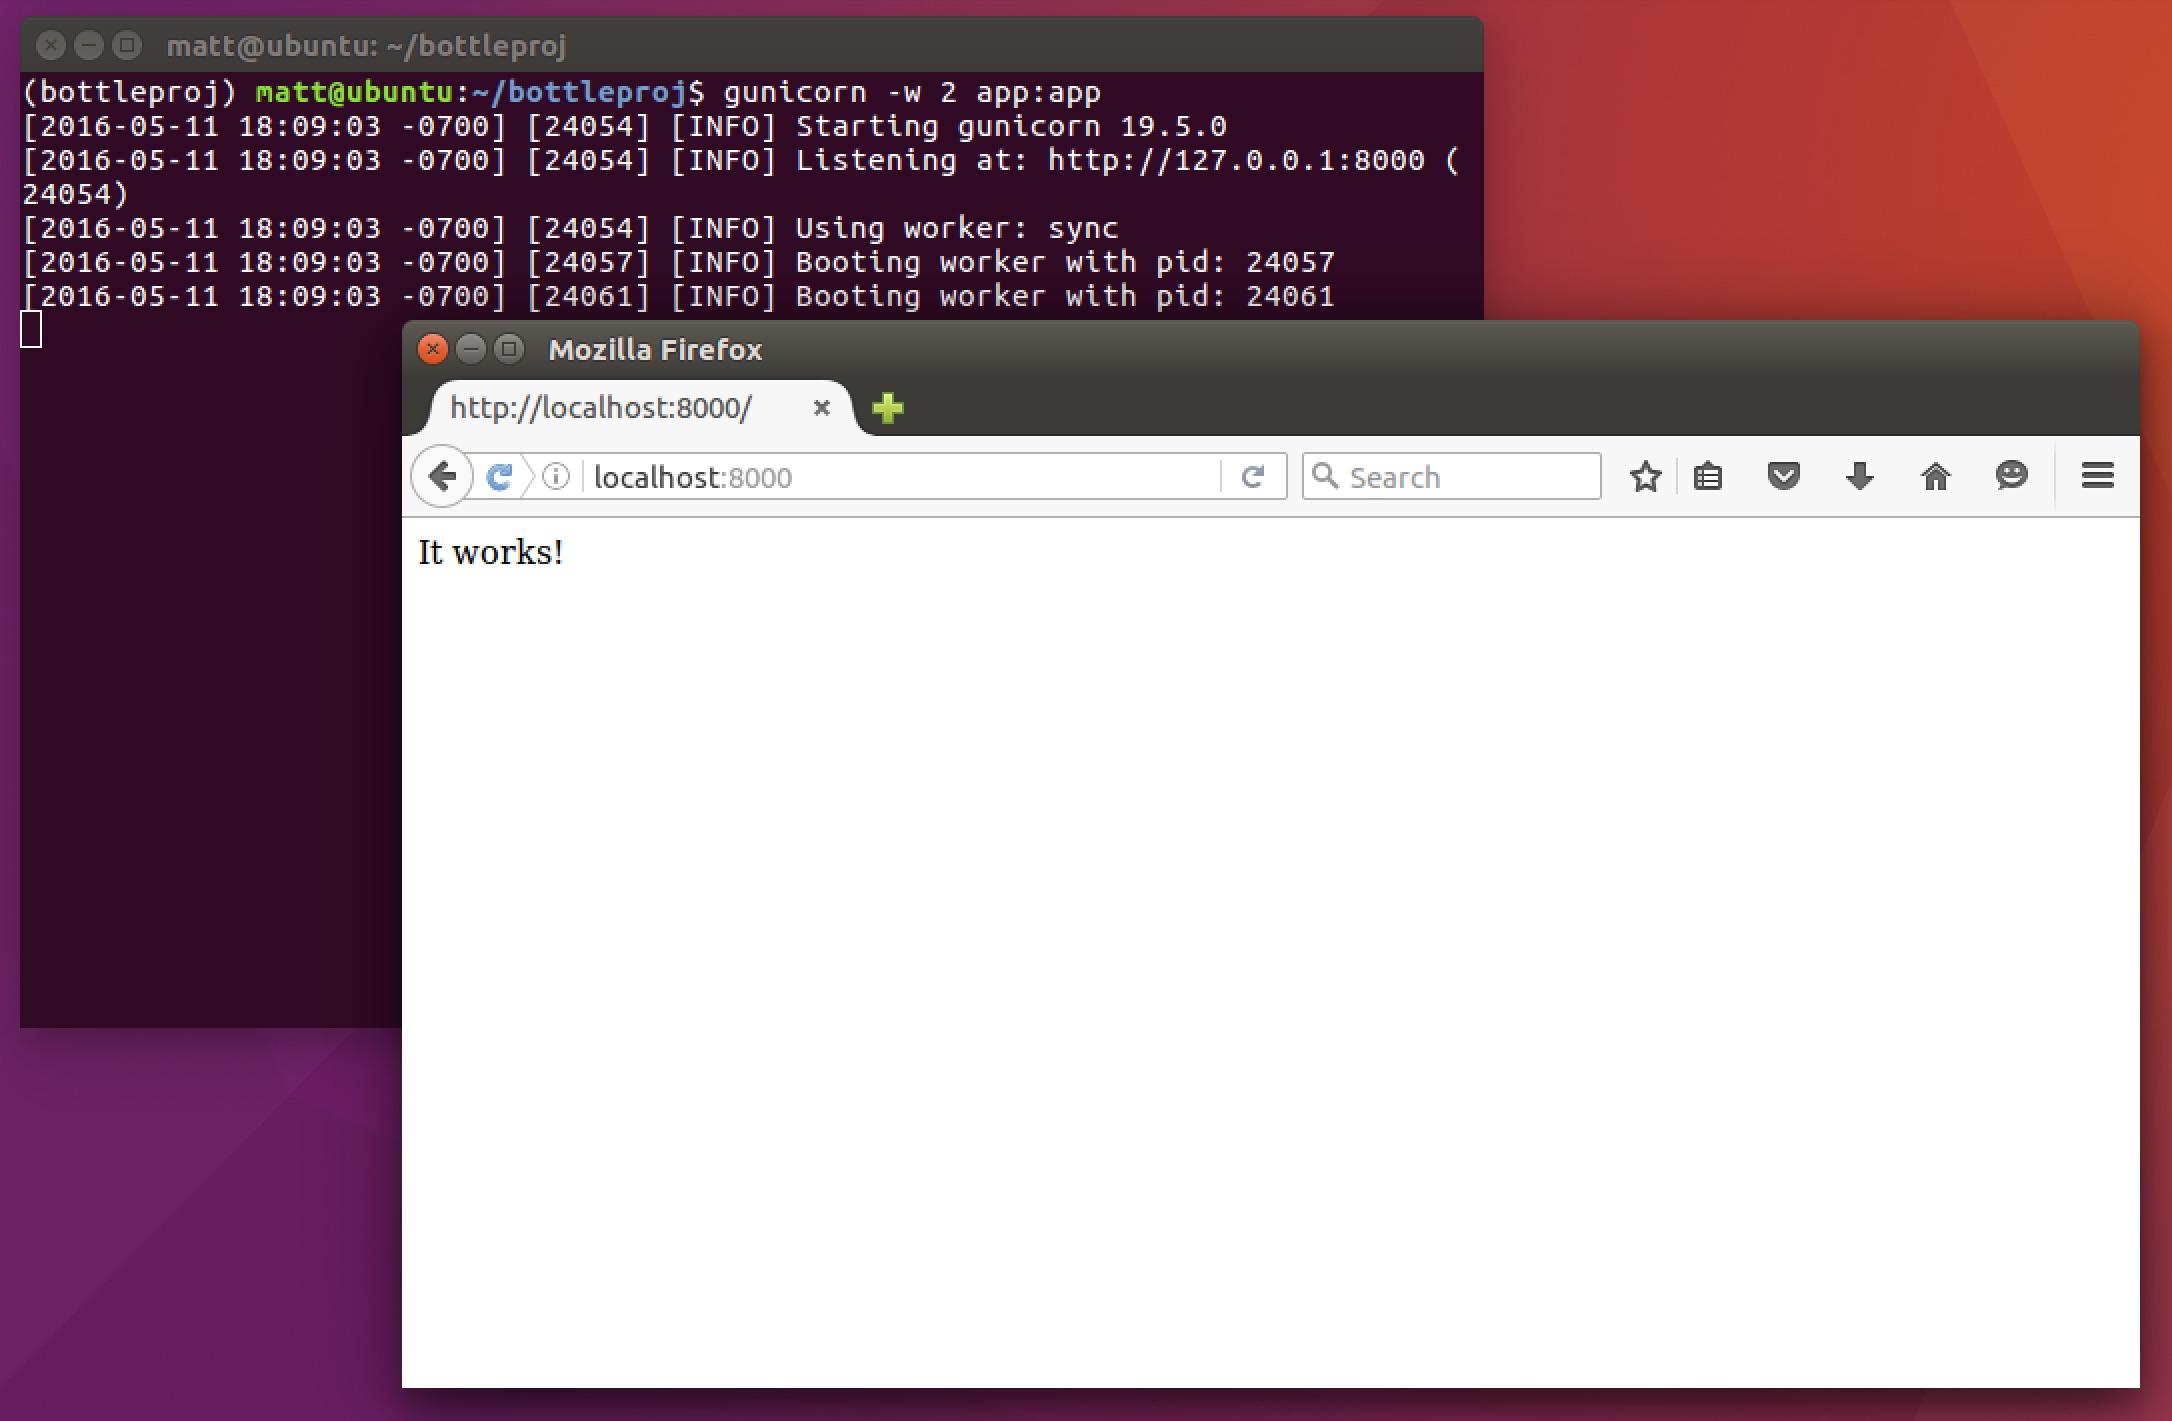This screenshot has width=2172, height=1421.
Task: Open a new tab with the green plus
Action: pyautogui.click(x=888, y=408)
